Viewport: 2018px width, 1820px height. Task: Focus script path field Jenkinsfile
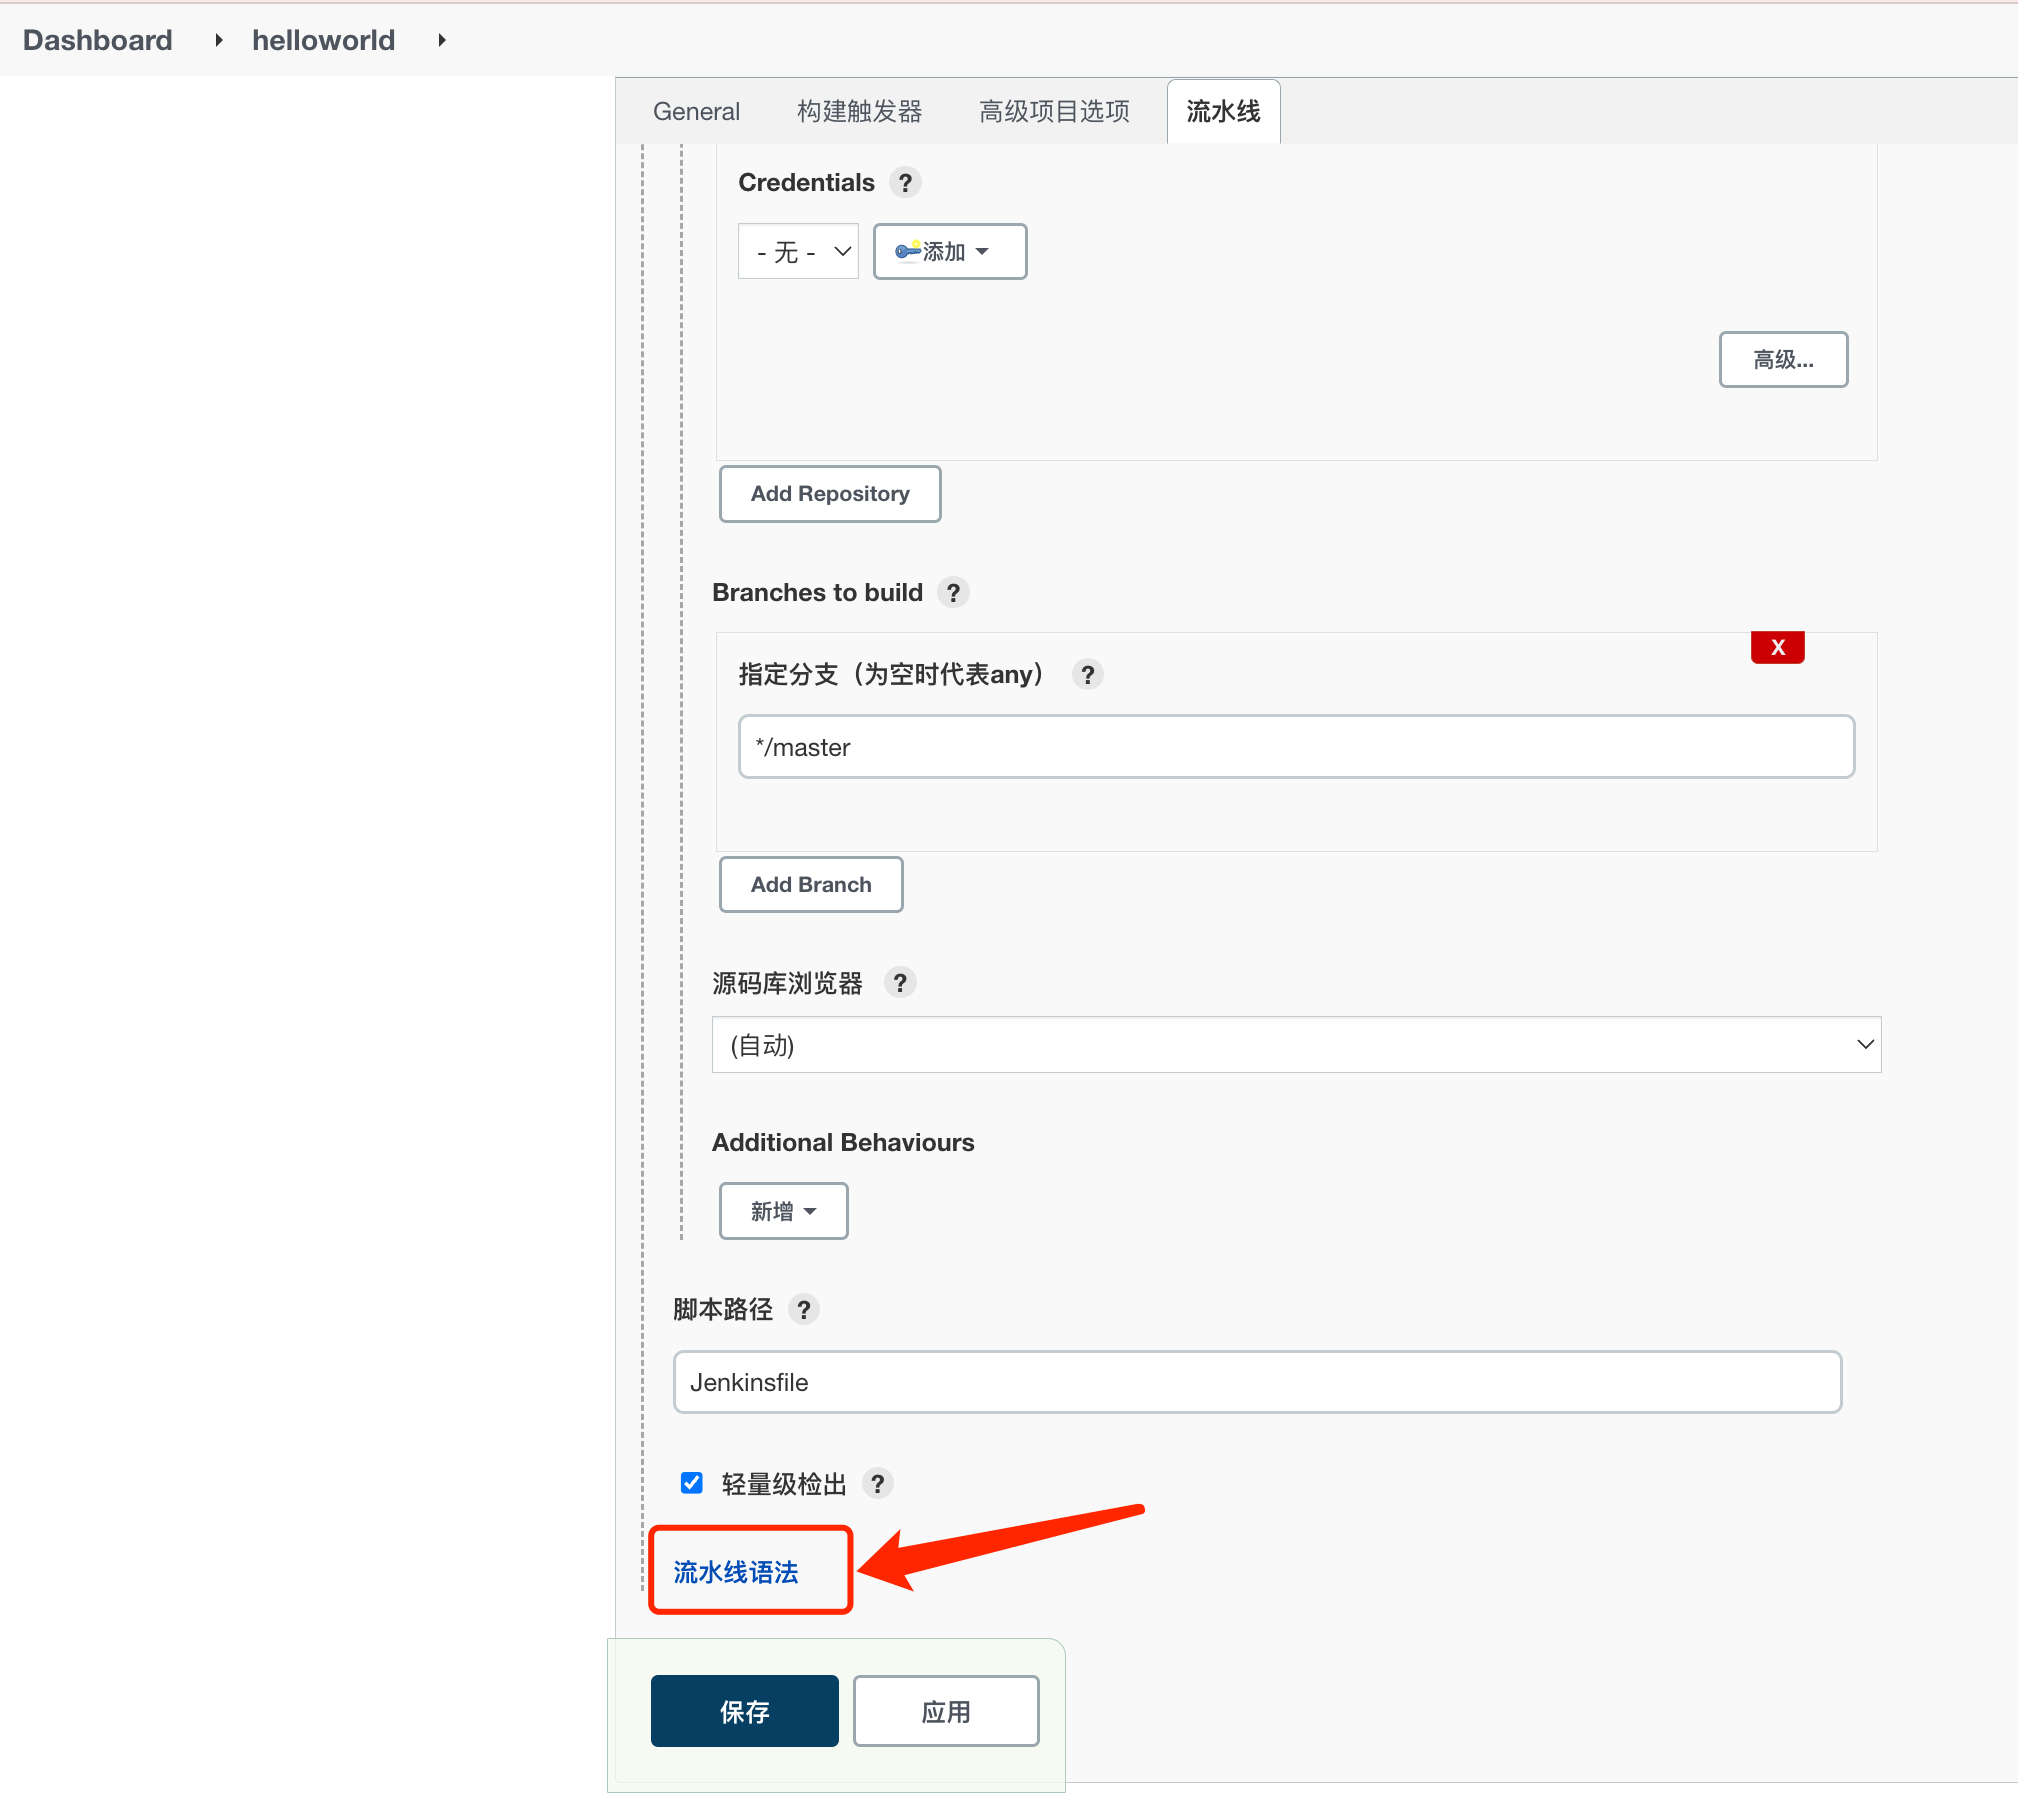(1257, 1383)
